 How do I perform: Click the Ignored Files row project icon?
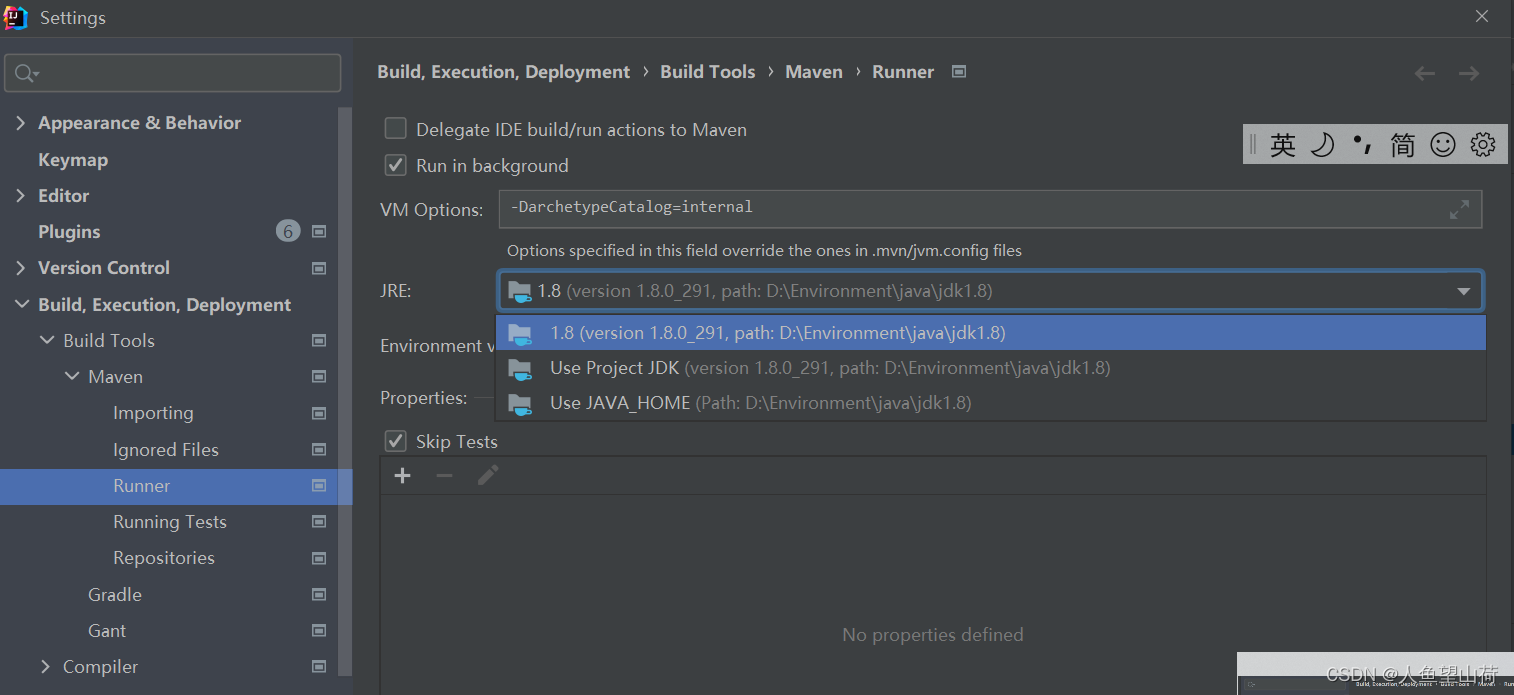(319, 450)
